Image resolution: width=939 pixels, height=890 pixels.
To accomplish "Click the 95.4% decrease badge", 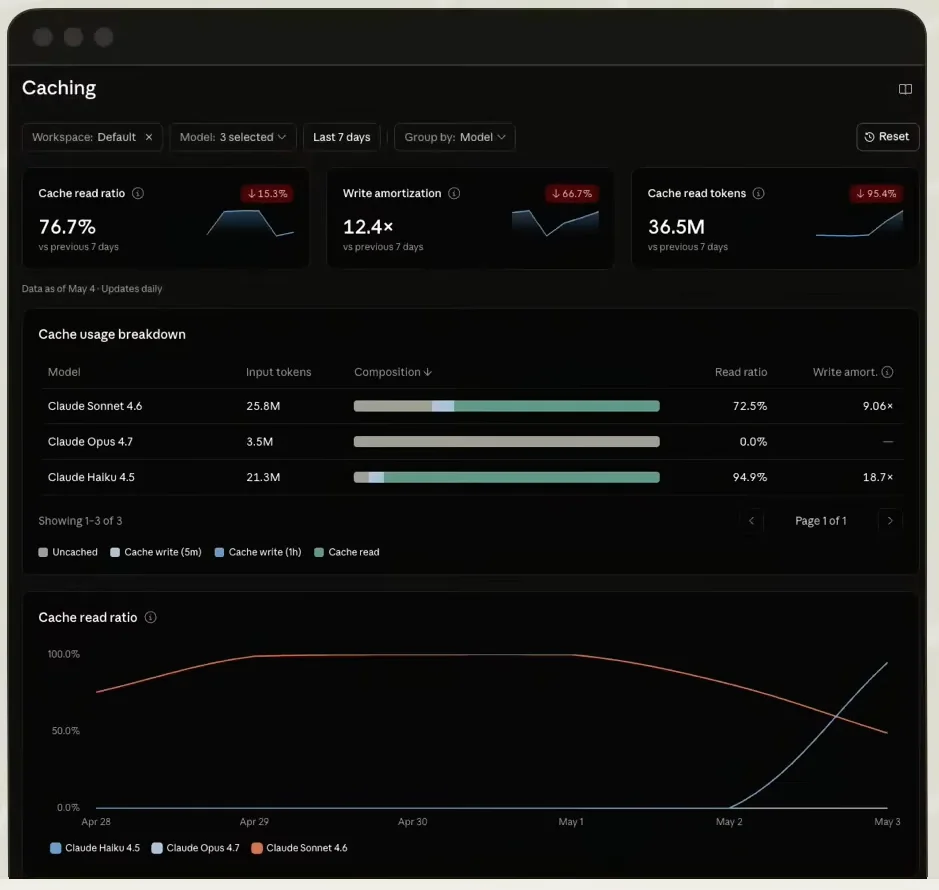I will (876, 193).
